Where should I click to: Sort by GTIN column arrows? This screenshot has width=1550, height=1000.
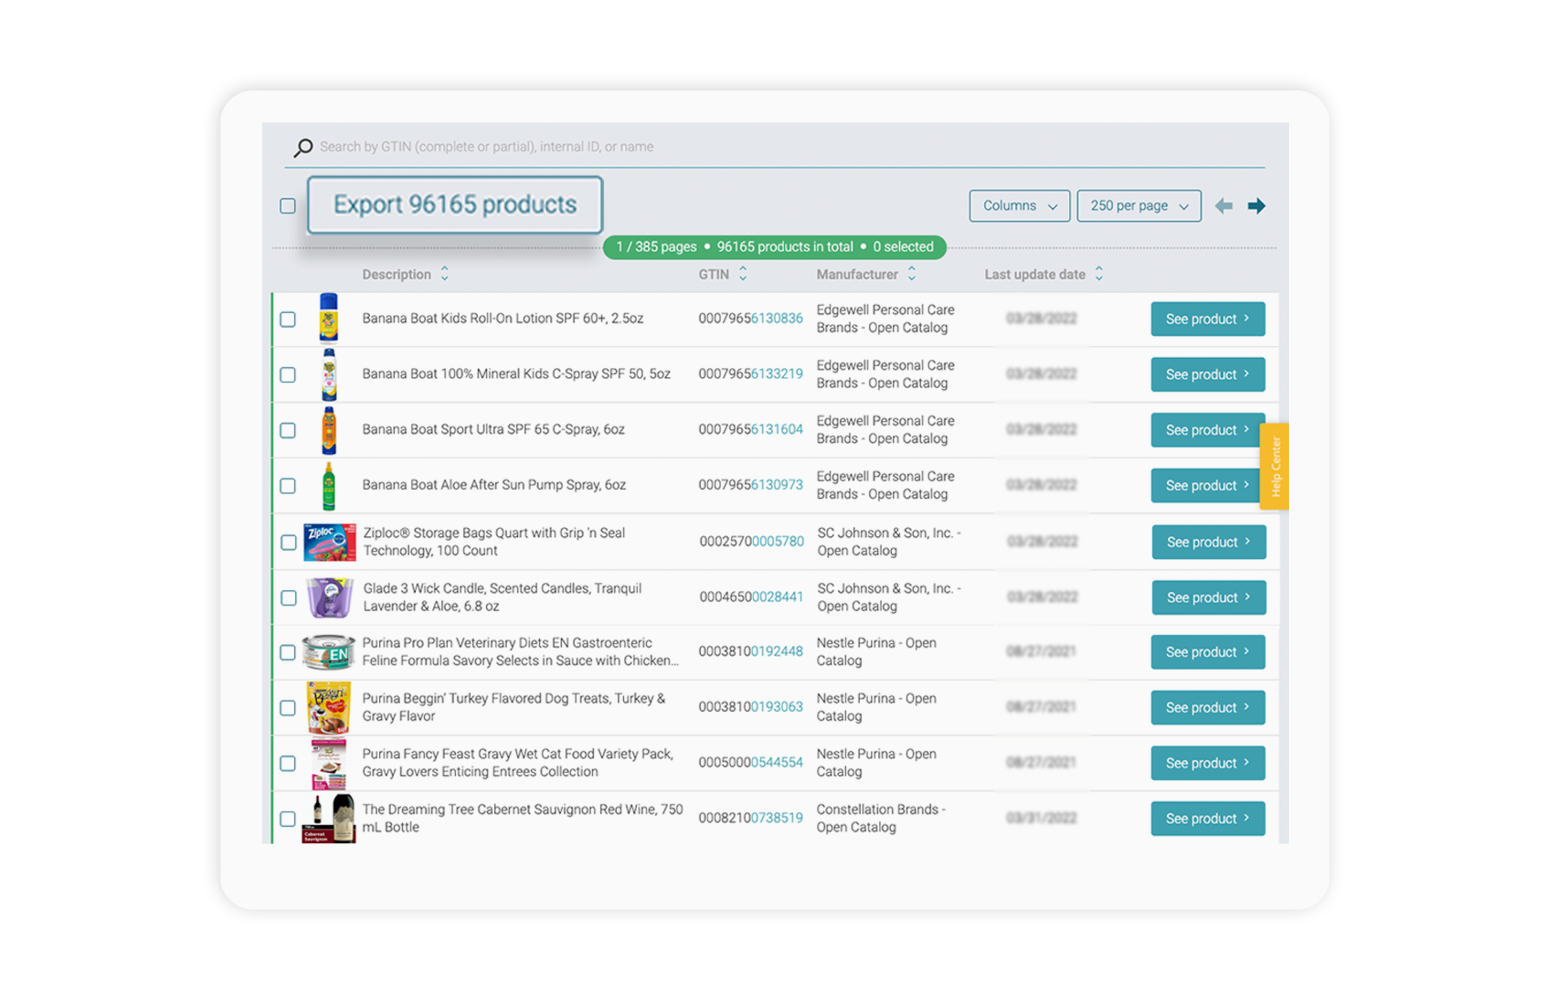[x=743, y=274]
